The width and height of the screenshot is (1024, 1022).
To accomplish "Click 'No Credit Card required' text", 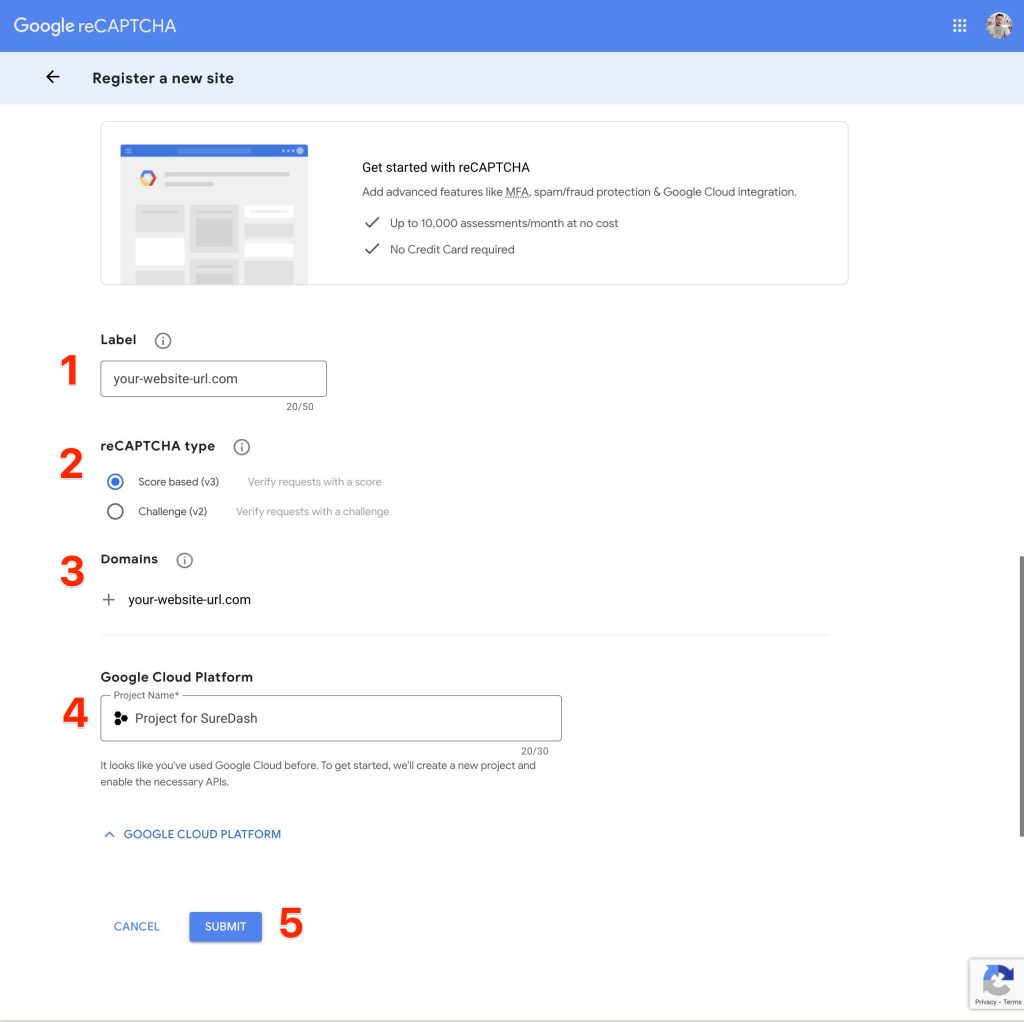I will pos(452,249).
